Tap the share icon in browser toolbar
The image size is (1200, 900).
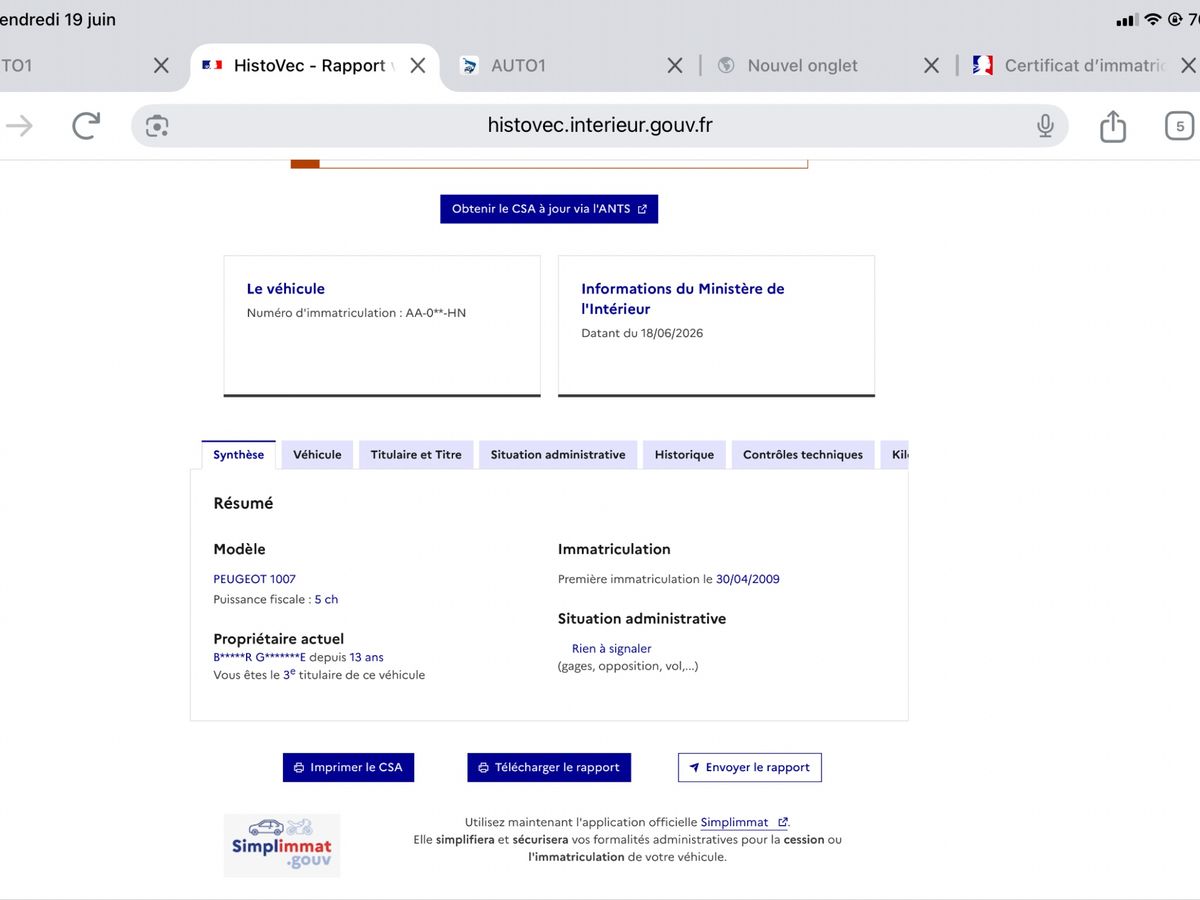click(1113, 125)
